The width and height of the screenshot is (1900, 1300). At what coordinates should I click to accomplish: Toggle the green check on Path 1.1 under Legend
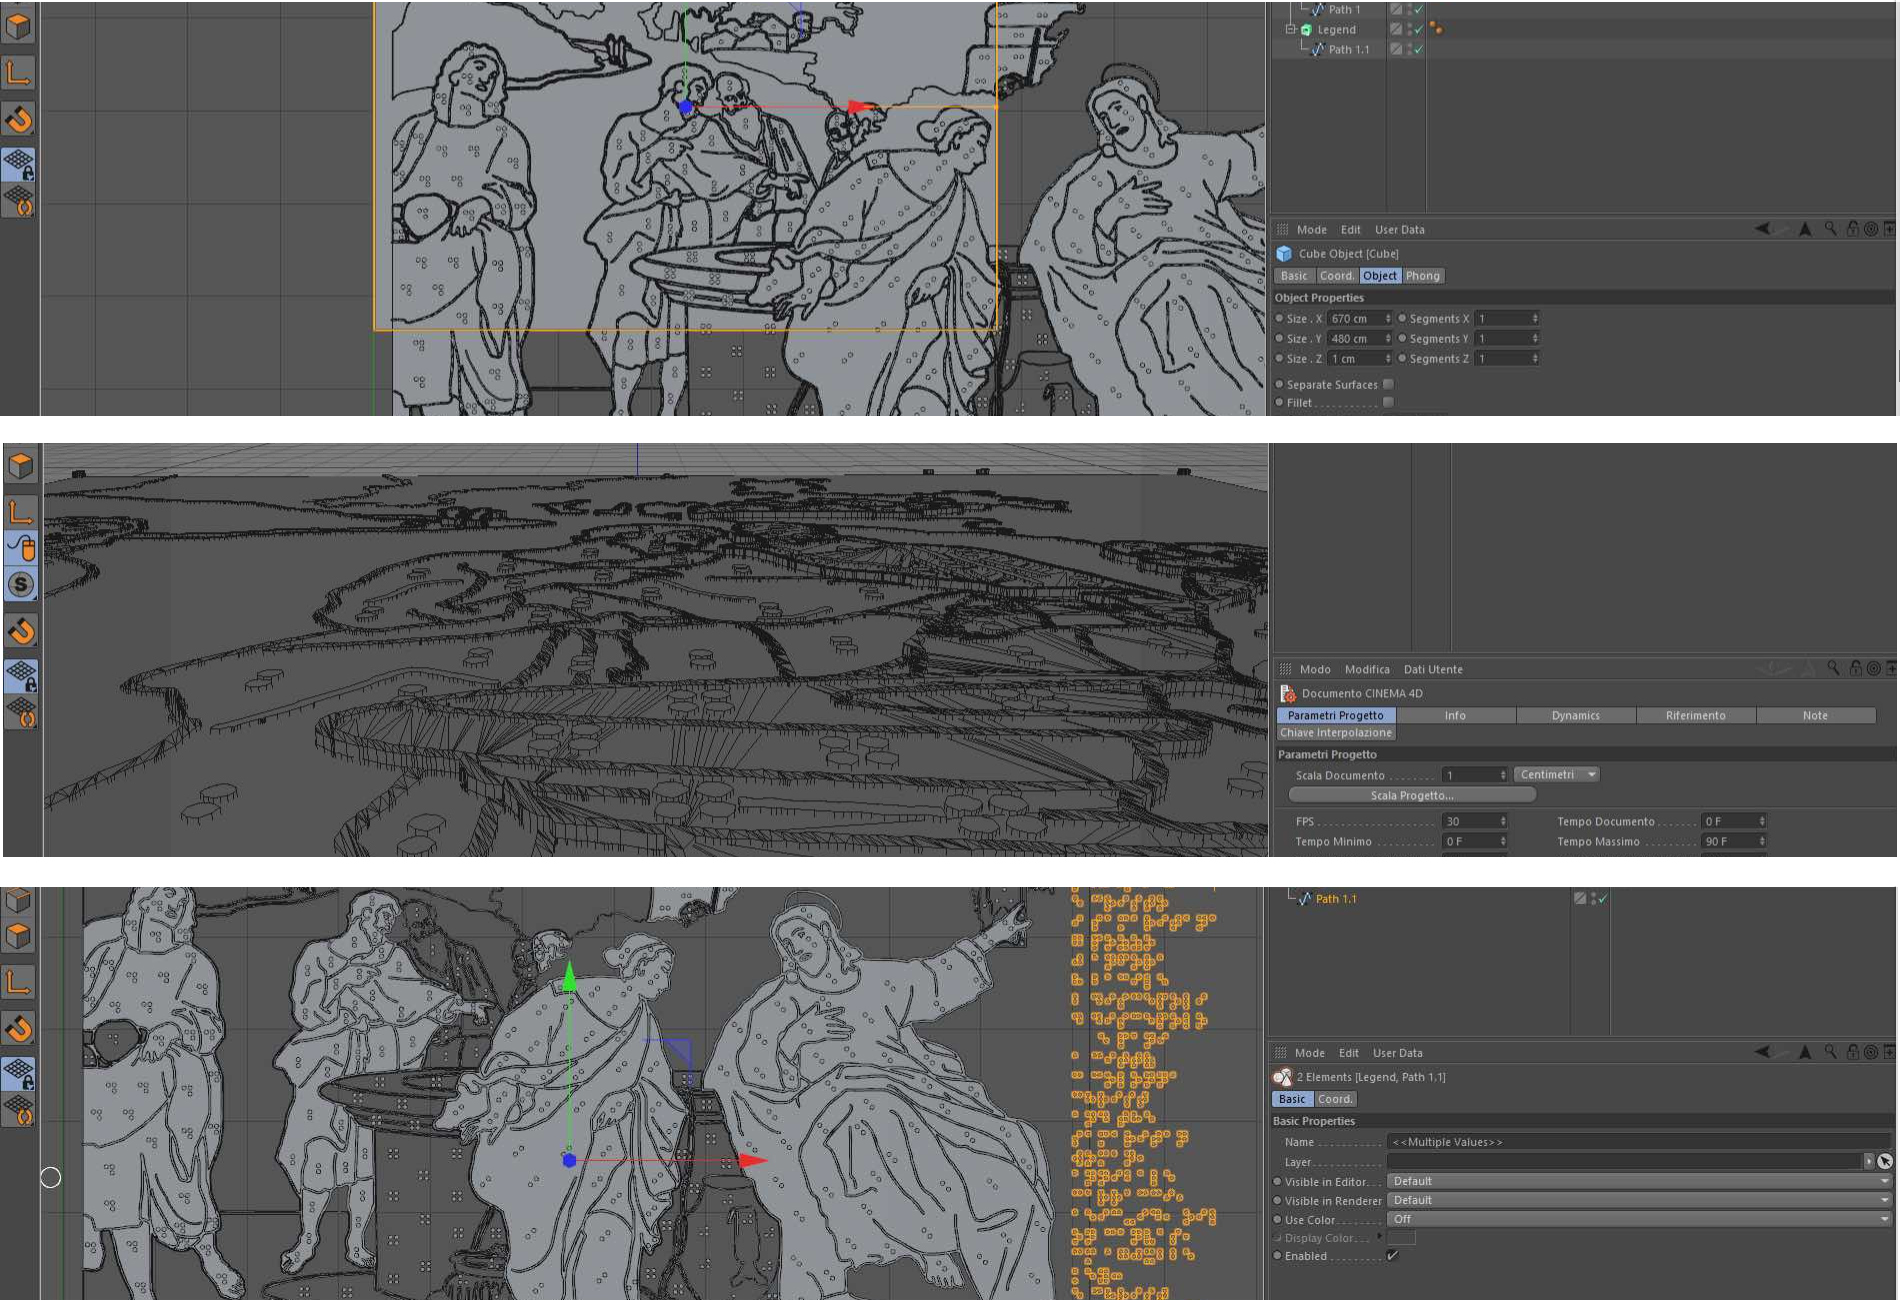pos(1418,49)
